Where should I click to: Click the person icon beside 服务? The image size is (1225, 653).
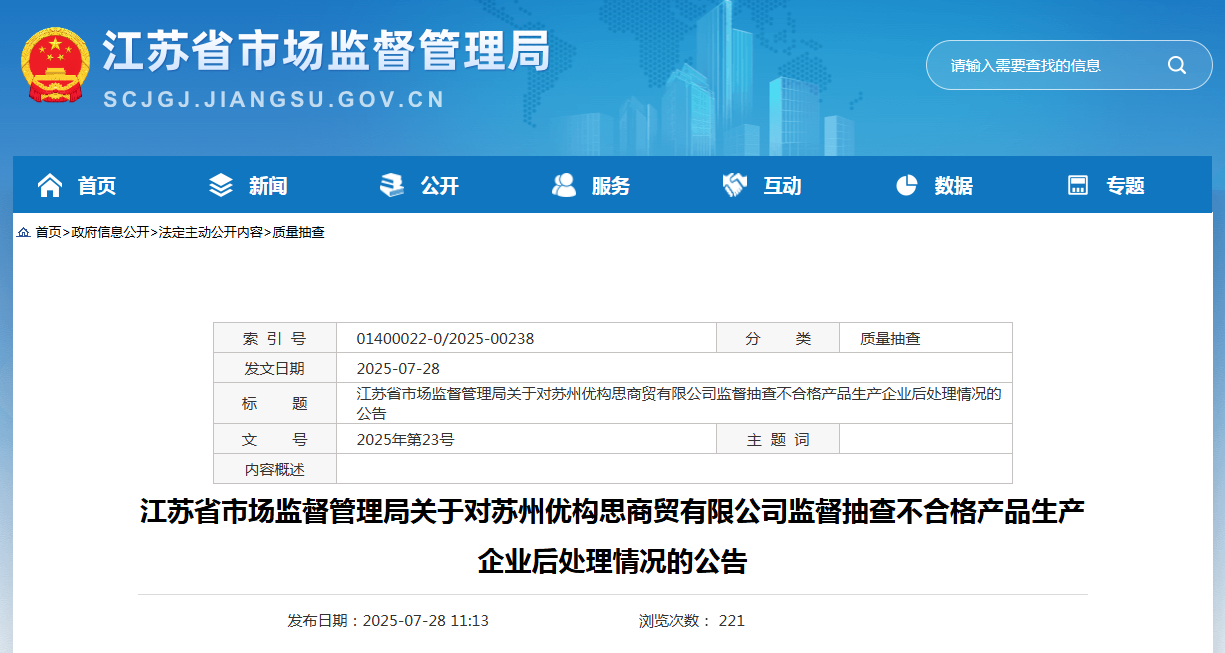click(x=564, y=185)
